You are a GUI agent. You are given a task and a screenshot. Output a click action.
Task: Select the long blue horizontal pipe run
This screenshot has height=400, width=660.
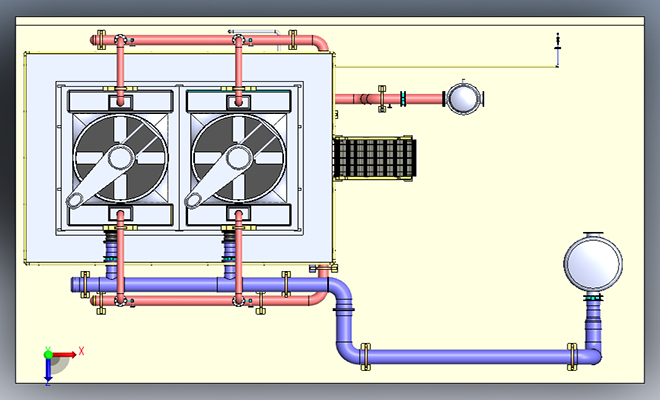[469, 357]
